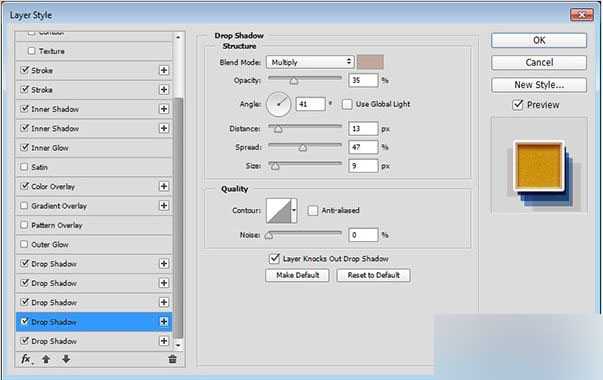Click the move effect down arrow
The width and height of the screenshot is (603, 380).
[66, 359]
